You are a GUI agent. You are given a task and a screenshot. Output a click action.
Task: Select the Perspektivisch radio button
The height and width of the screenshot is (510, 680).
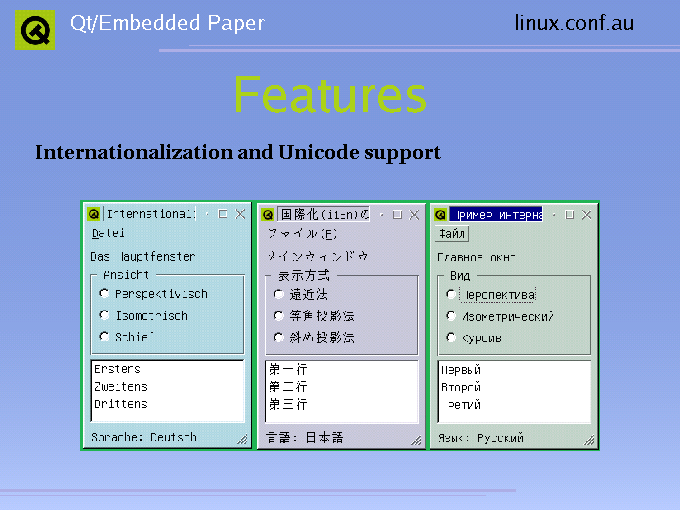pyautogui.click(x=105, y=294)
